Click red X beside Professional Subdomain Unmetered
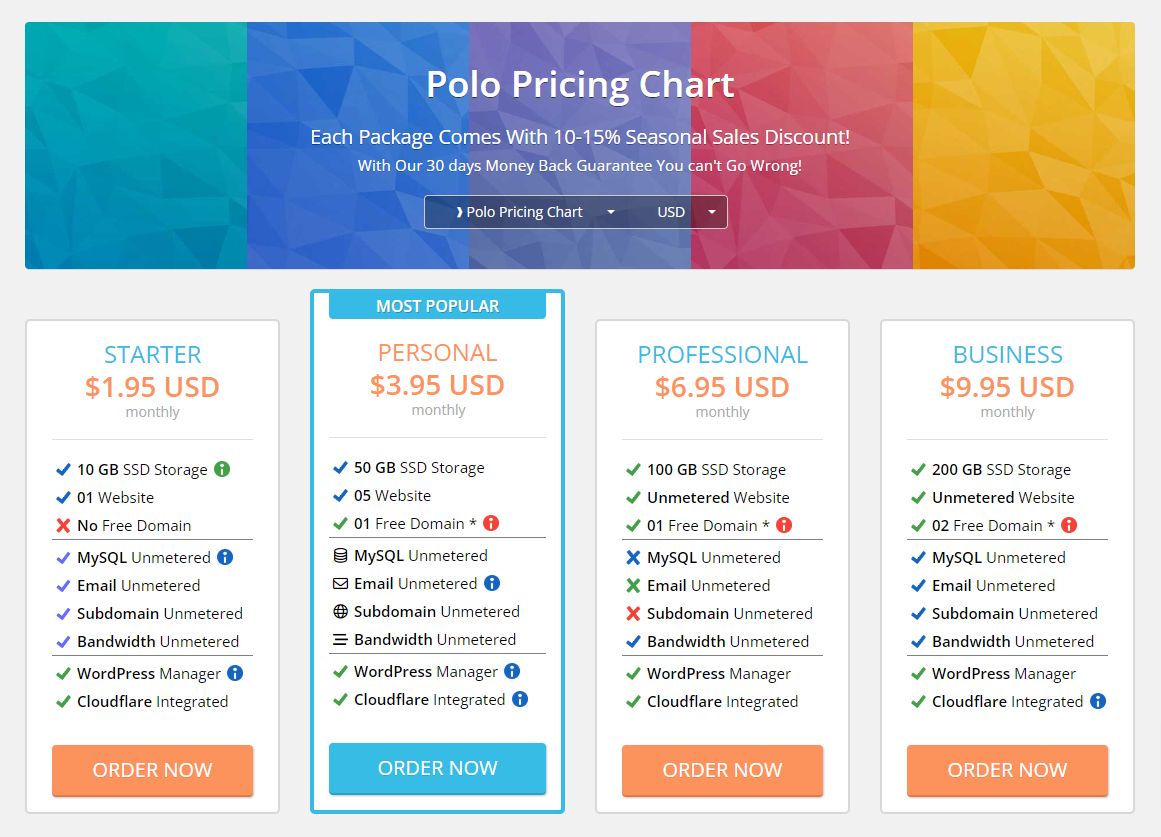The height and width of the screenshot is (837, 1161). tap(633, 613)
